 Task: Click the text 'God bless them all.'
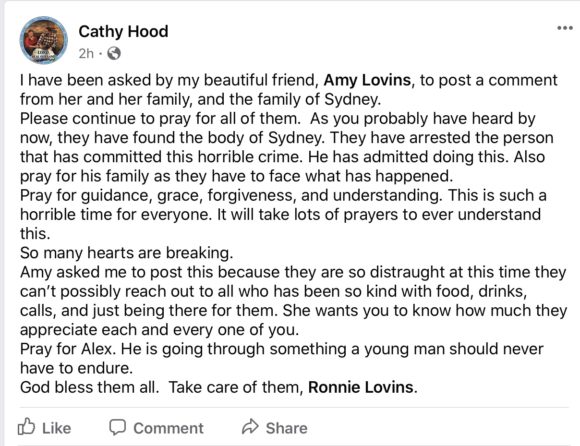90,387
